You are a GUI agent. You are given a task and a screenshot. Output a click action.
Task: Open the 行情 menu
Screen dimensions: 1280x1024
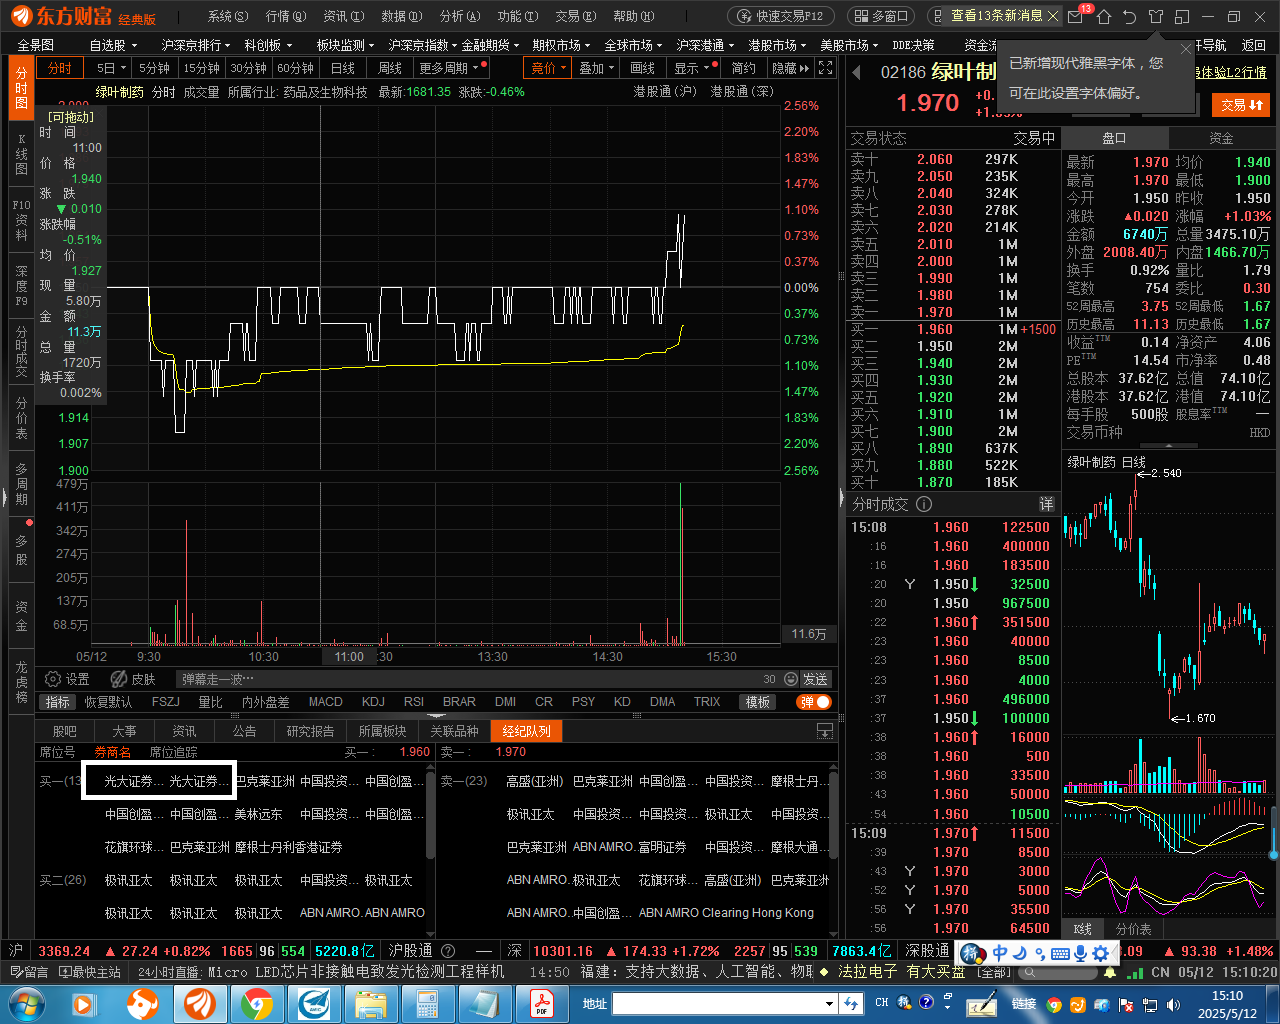tap(285, 16)
